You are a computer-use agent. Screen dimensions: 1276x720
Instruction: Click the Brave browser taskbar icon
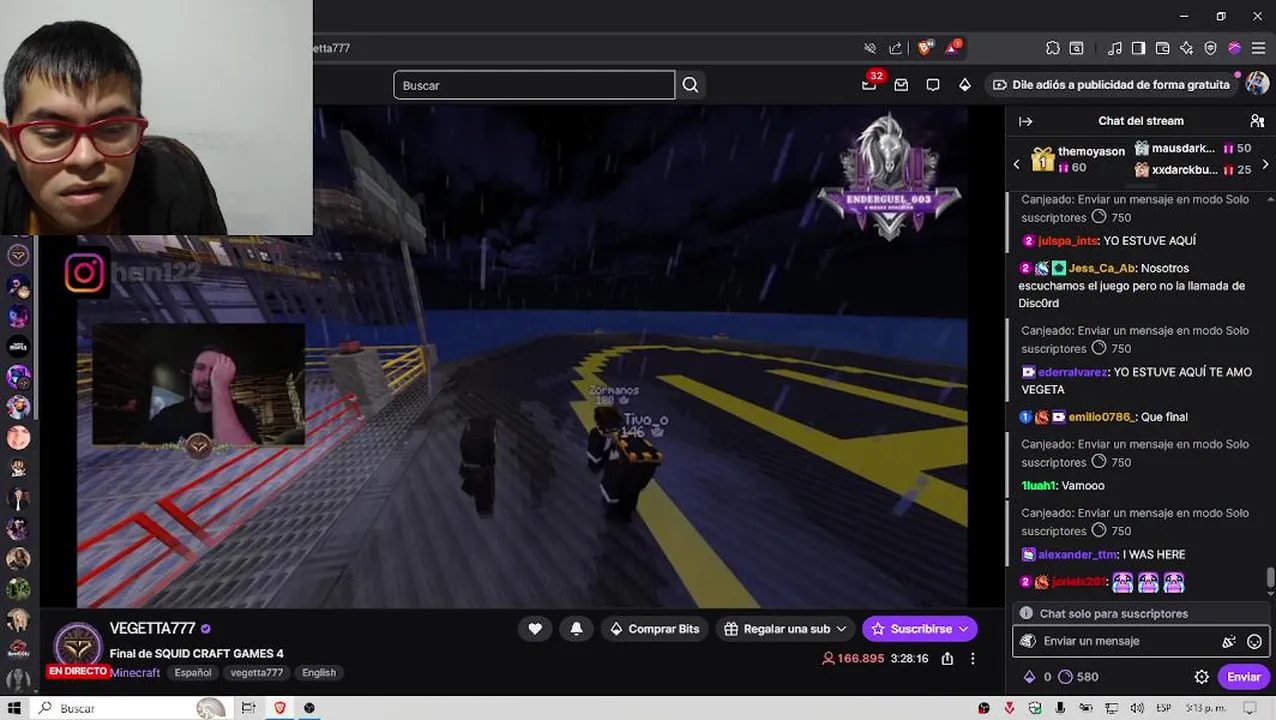pos(280,708)
